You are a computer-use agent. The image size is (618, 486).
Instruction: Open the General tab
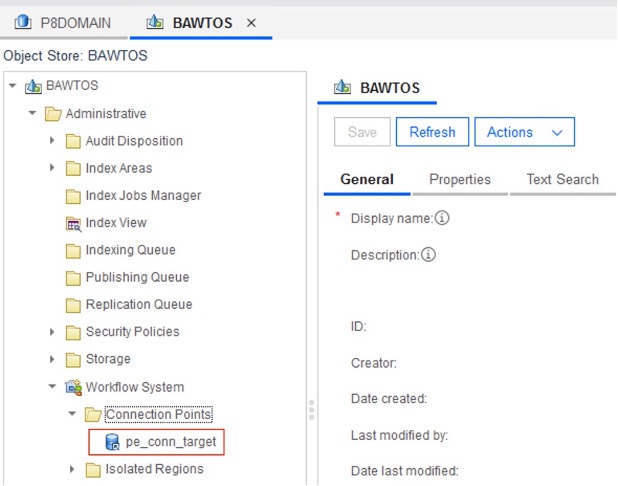[367, 179]
